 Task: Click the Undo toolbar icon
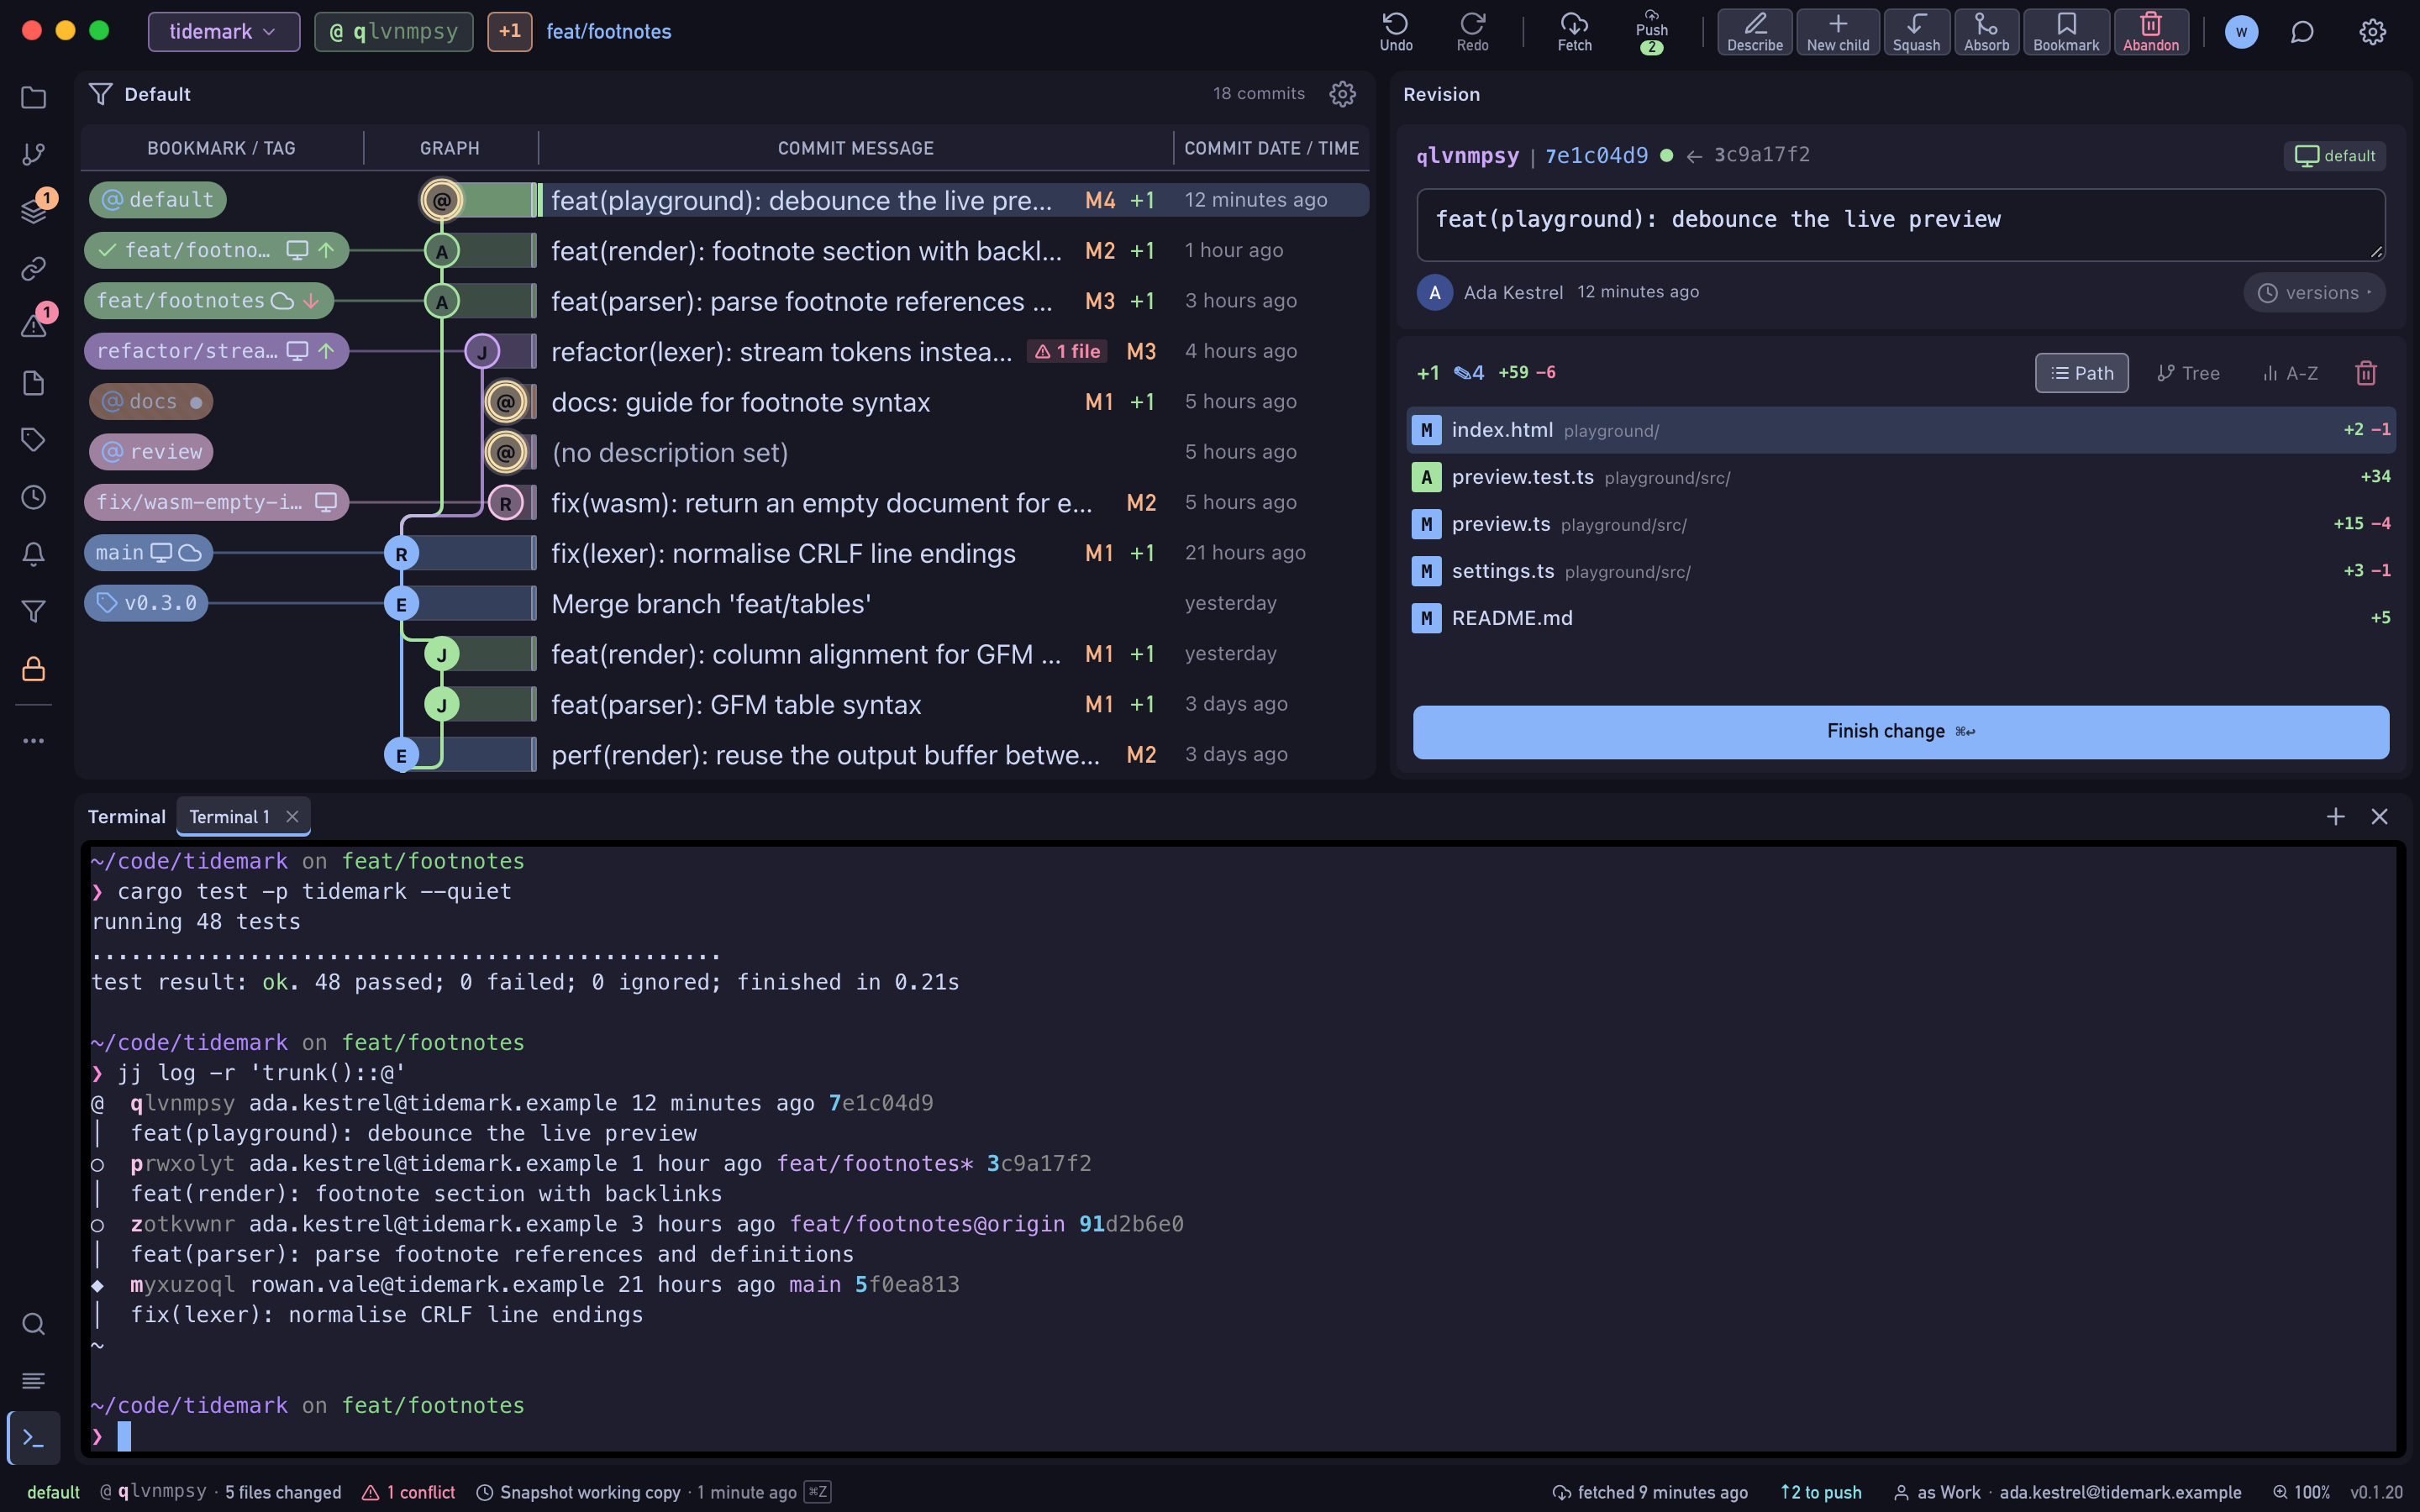[x=1396, y=31]
